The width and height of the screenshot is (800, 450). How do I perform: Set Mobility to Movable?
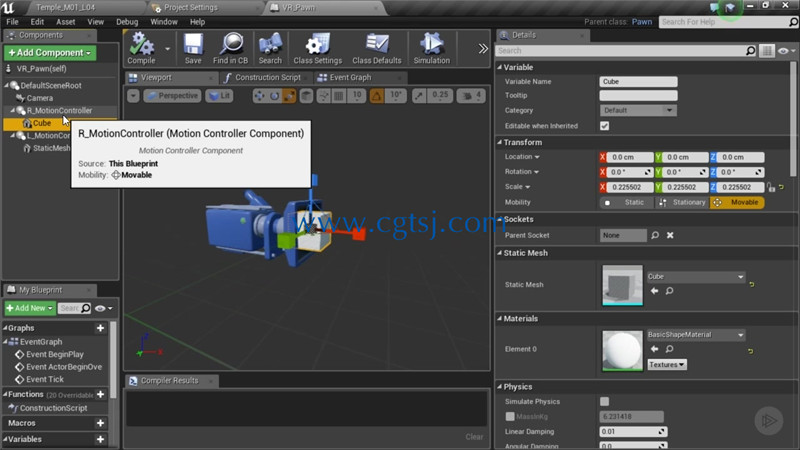(x=737, y=203)
